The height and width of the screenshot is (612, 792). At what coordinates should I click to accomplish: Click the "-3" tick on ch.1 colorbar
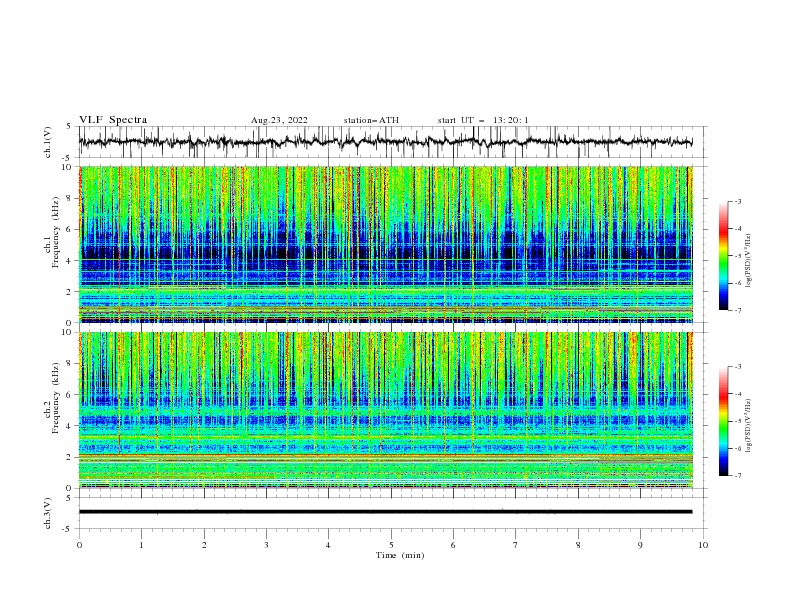click(x=737, y=201)
